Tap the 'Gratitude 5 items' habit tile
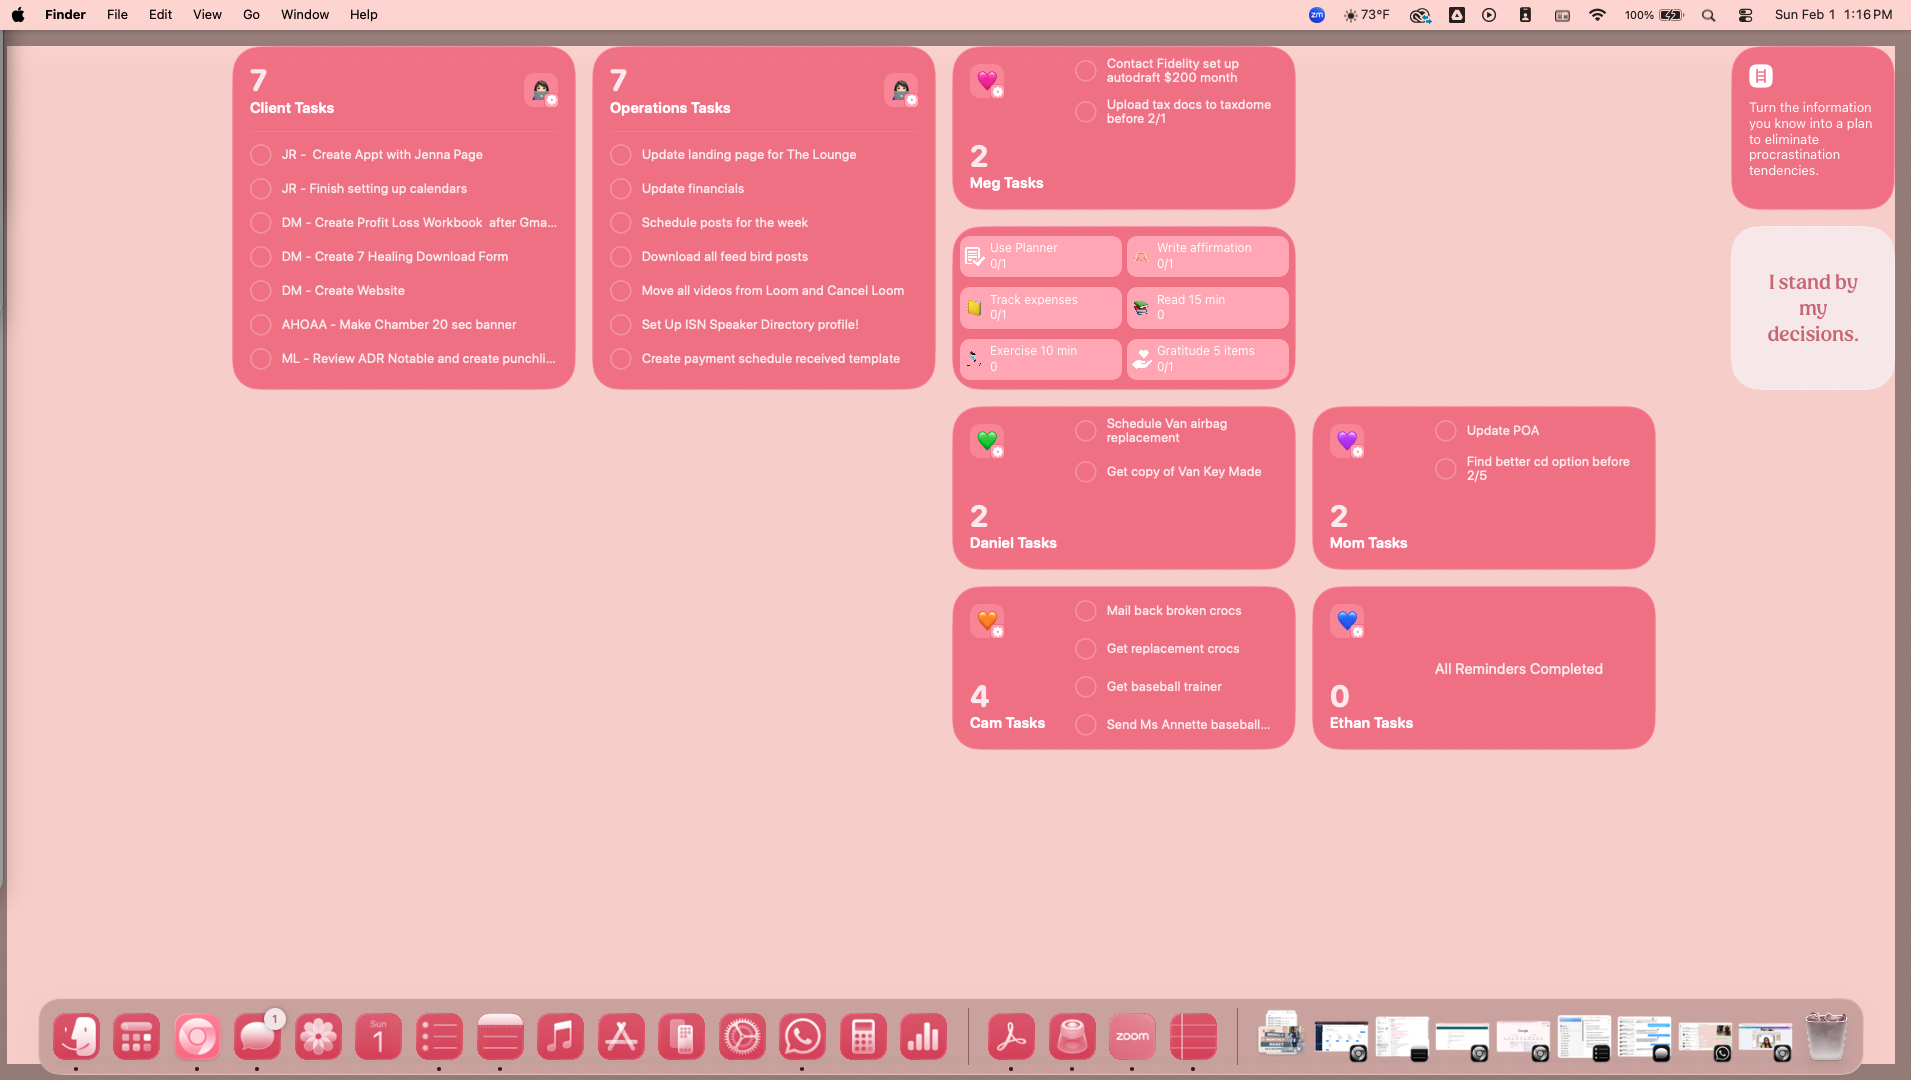1911x1080 pixels. click(1206, 359)
